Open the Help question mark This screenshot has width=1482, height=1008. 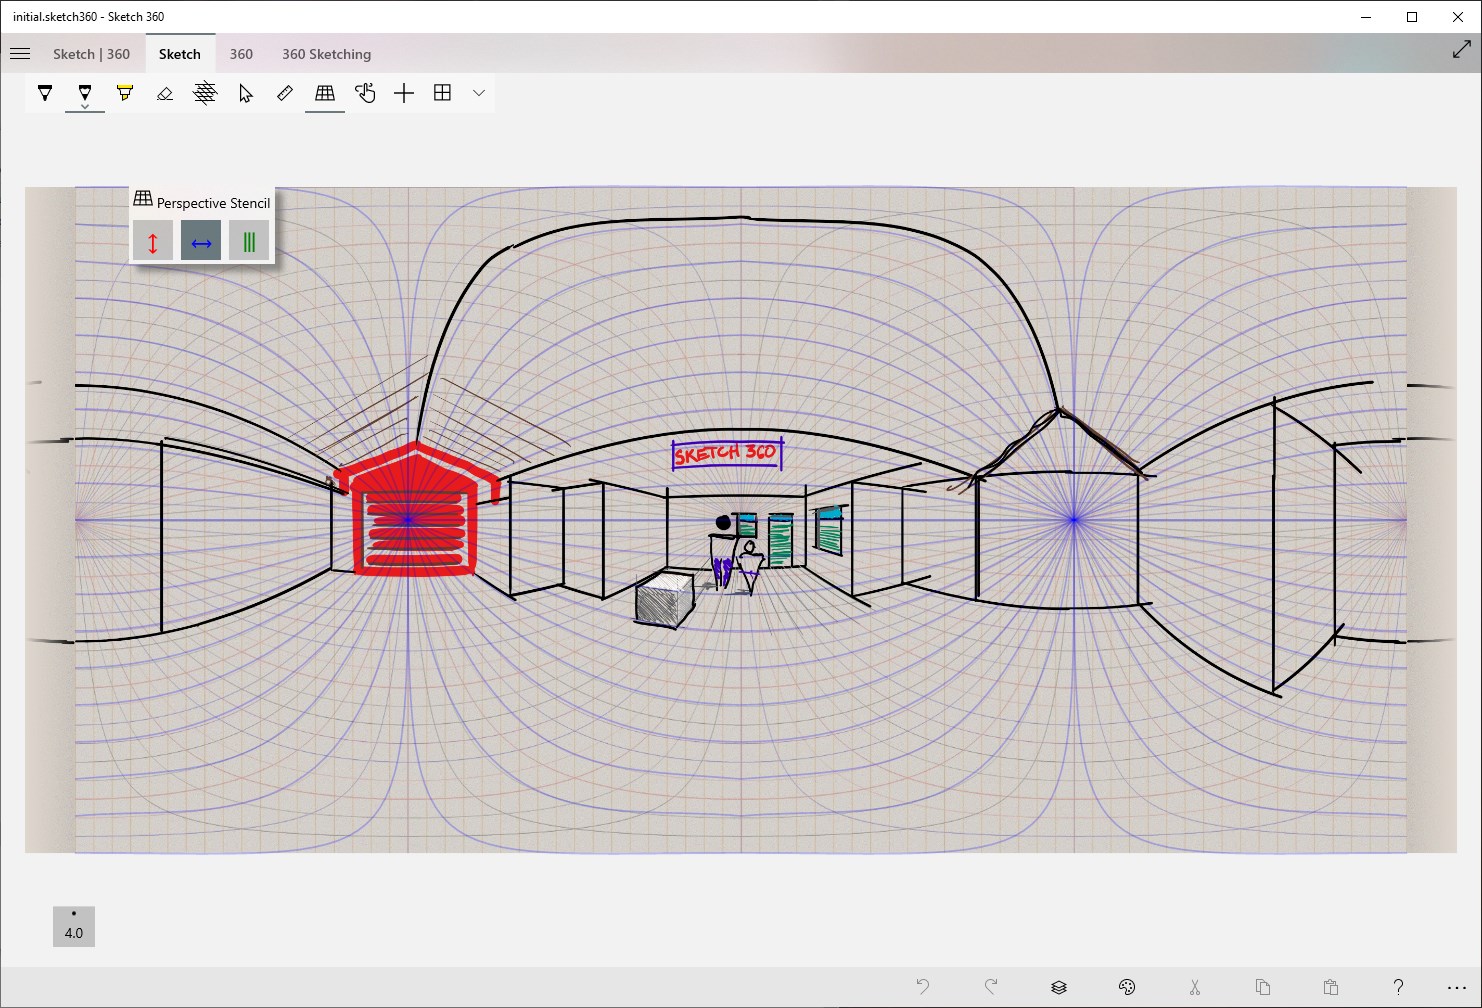pyautogui.click(x=1398, y=986)
